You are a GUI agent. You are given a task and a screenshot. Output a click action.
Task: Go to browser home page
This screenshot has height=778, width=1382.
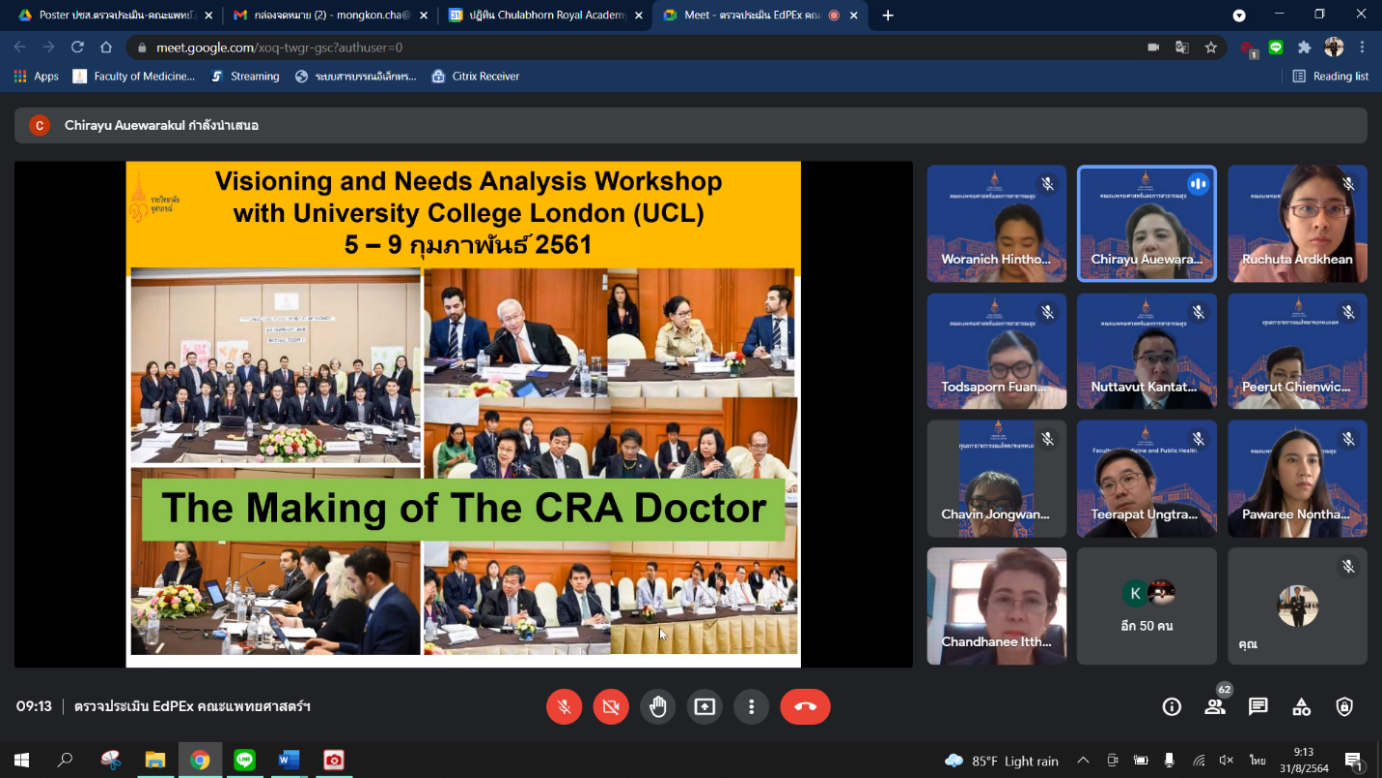[x=106, y=47]
